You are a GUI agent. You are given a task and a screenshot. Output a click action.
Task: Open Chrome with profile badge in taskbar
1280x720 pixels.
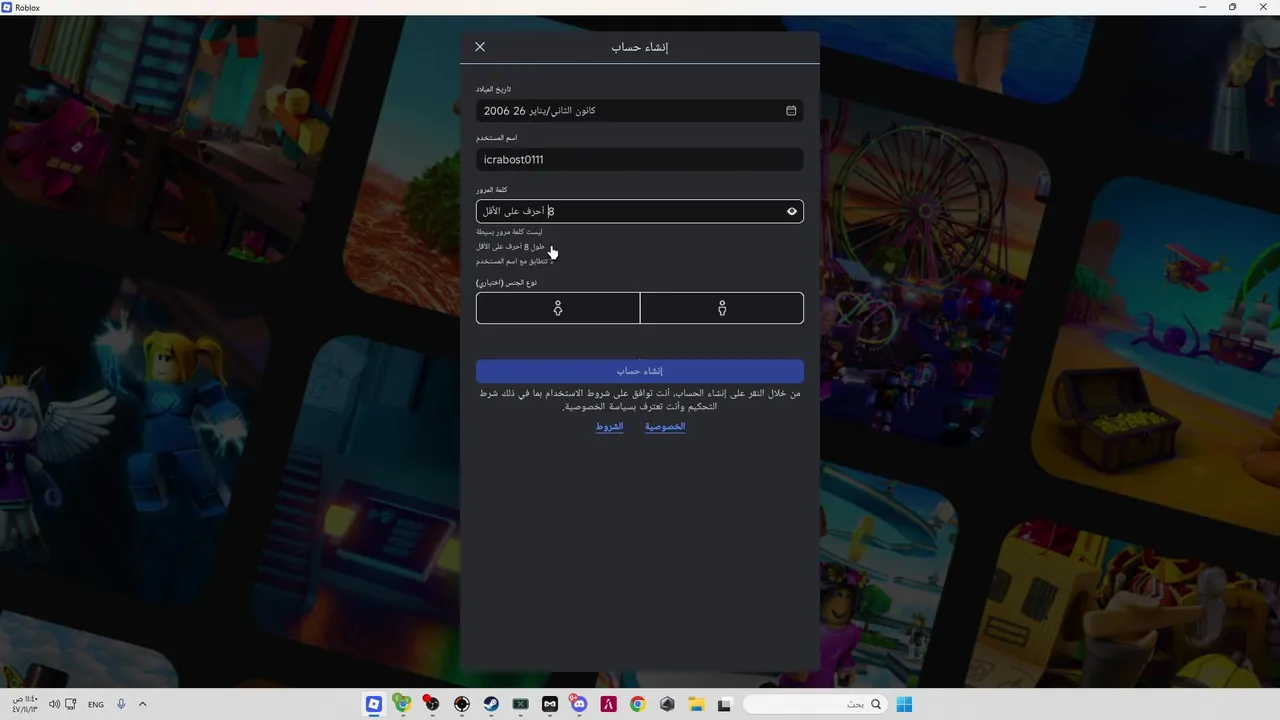click(402, 704)
